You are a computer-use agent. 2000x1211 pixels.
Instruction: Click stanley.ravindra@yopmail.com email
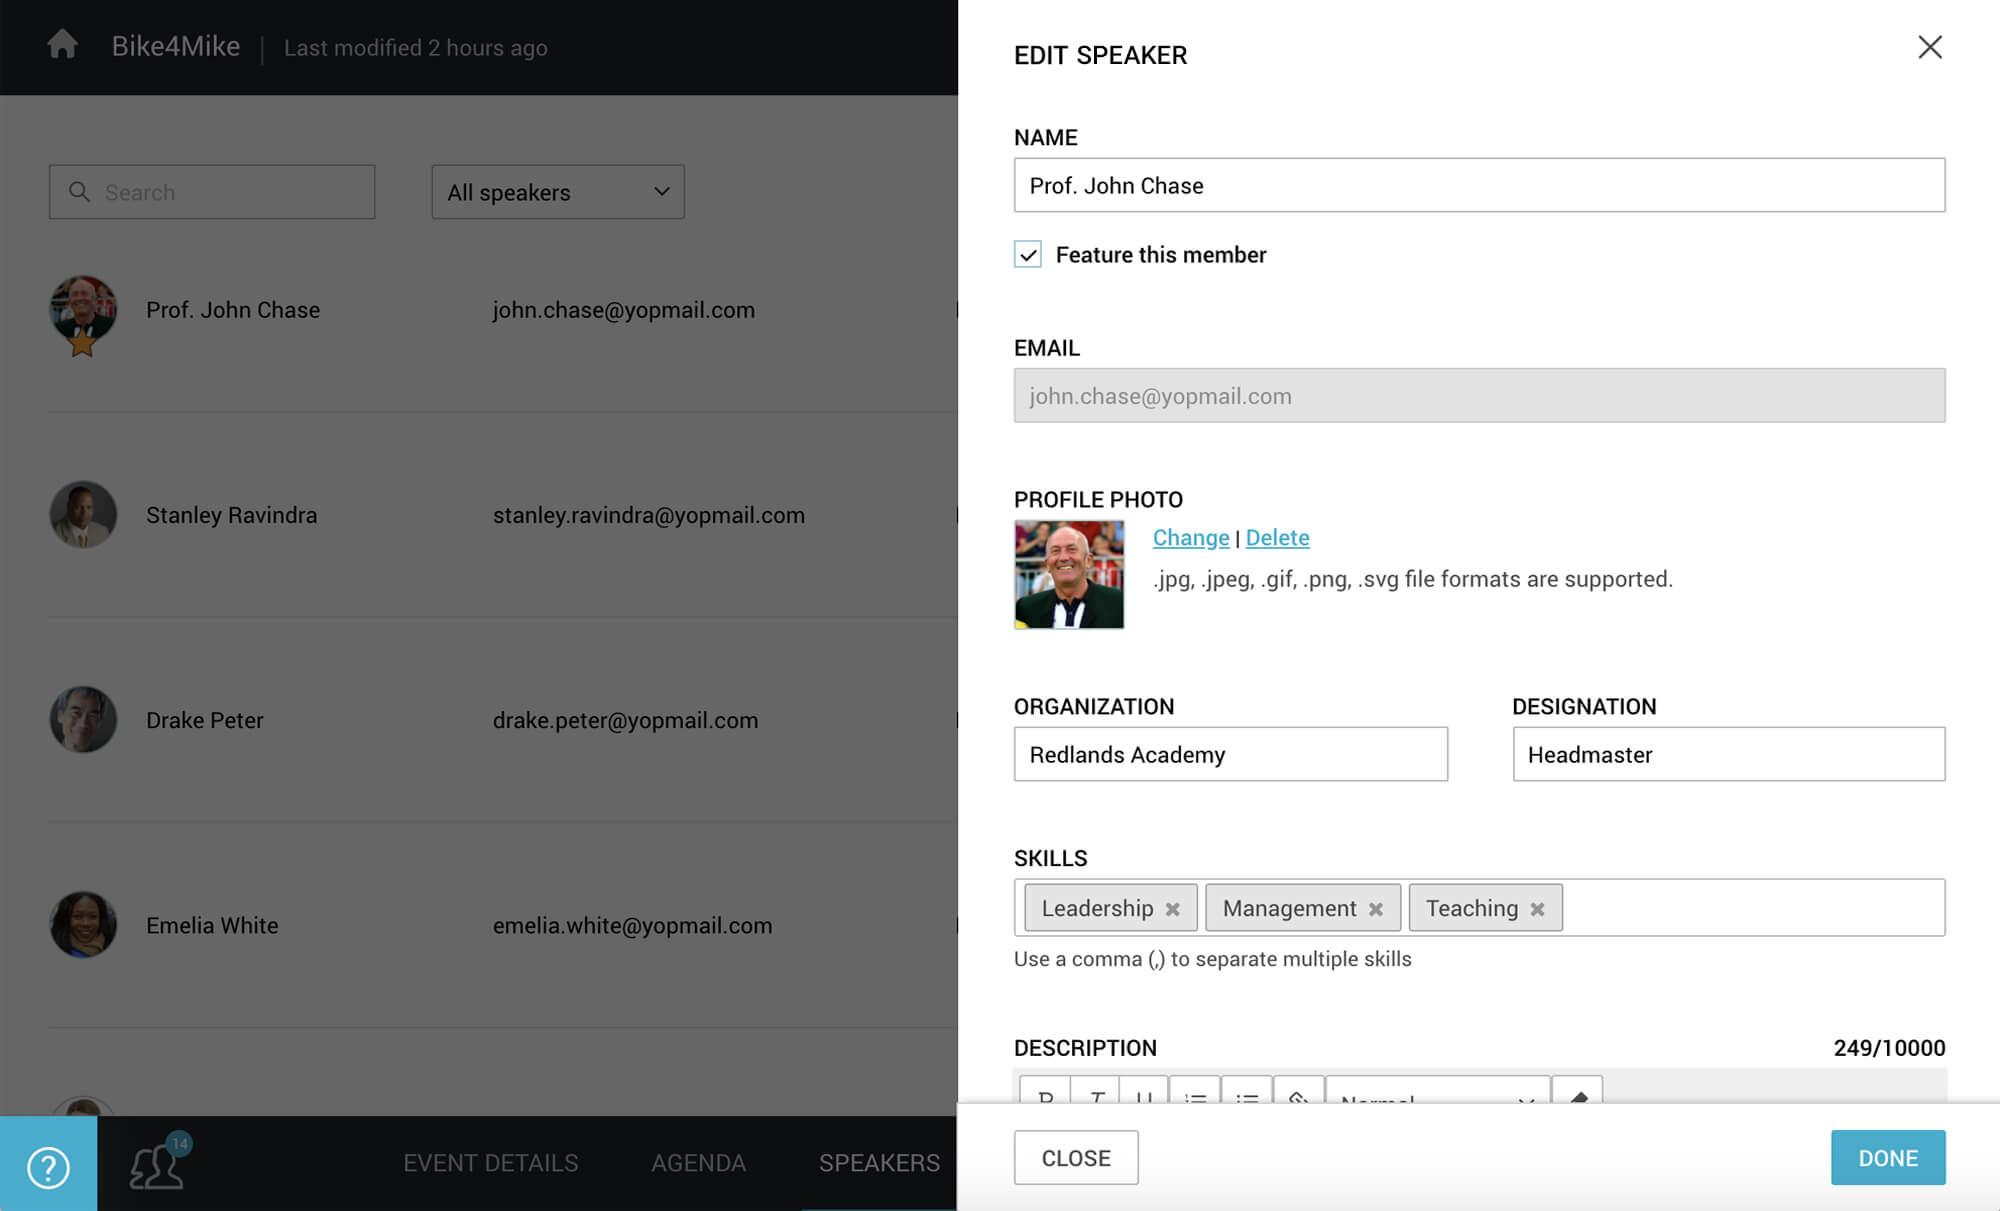649,515
